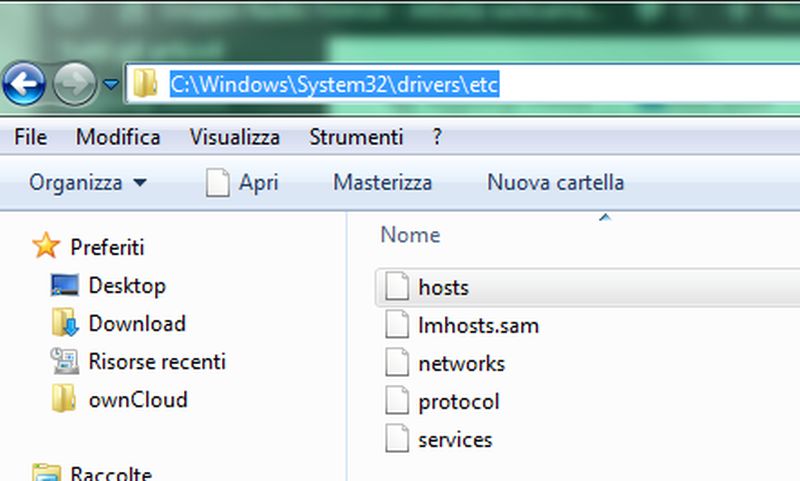Click the lmhosts.sam file icon
Viewport: 800px width, 481px height.
coord(397,324)
